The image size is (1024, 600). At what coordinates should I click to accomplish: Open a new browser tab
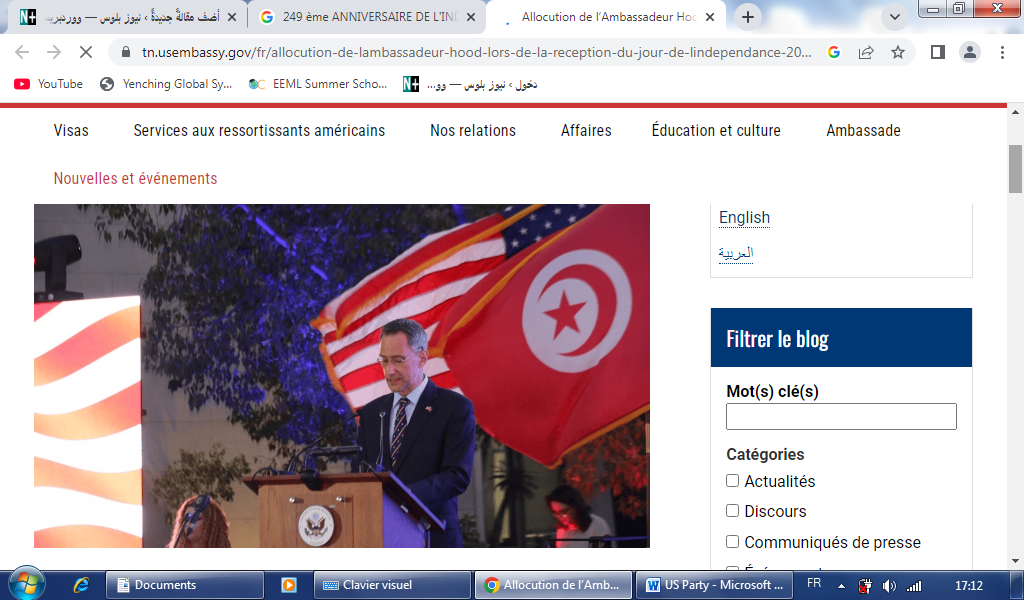click(748, 17)
